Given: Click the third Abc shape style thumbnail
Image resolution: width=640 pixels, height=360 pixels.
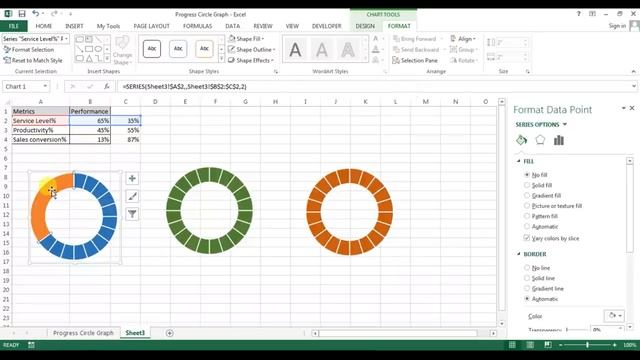Looking at the screenshot, I should [x=204, y=49].
